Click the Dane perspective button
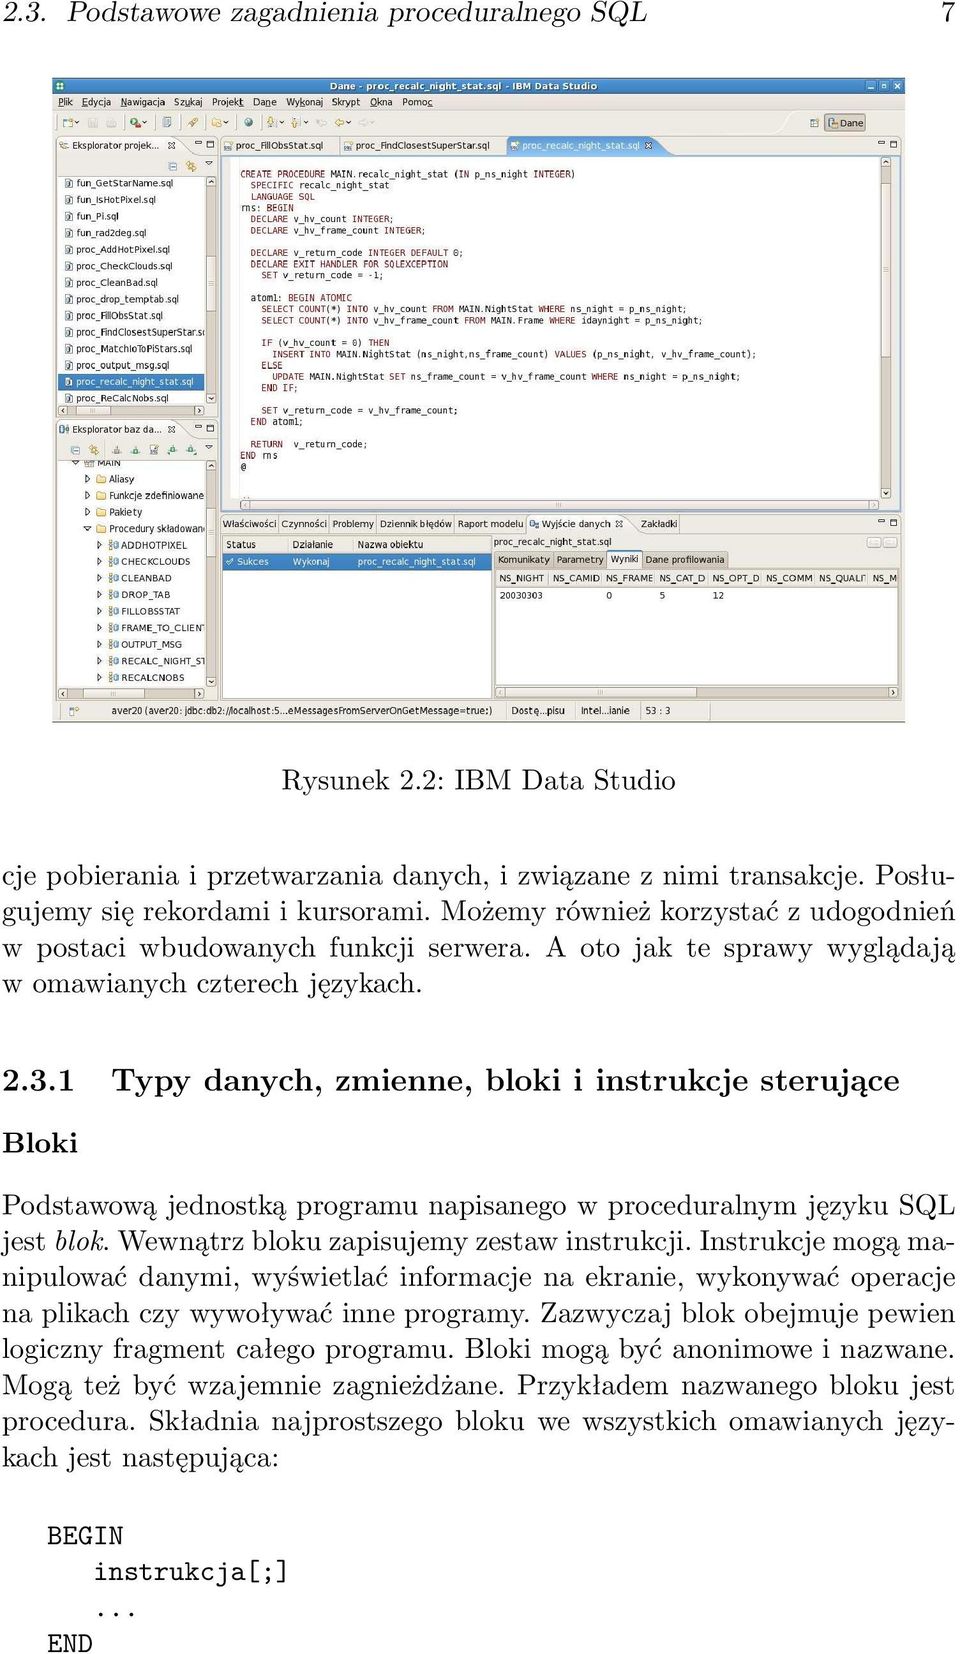 846,123
